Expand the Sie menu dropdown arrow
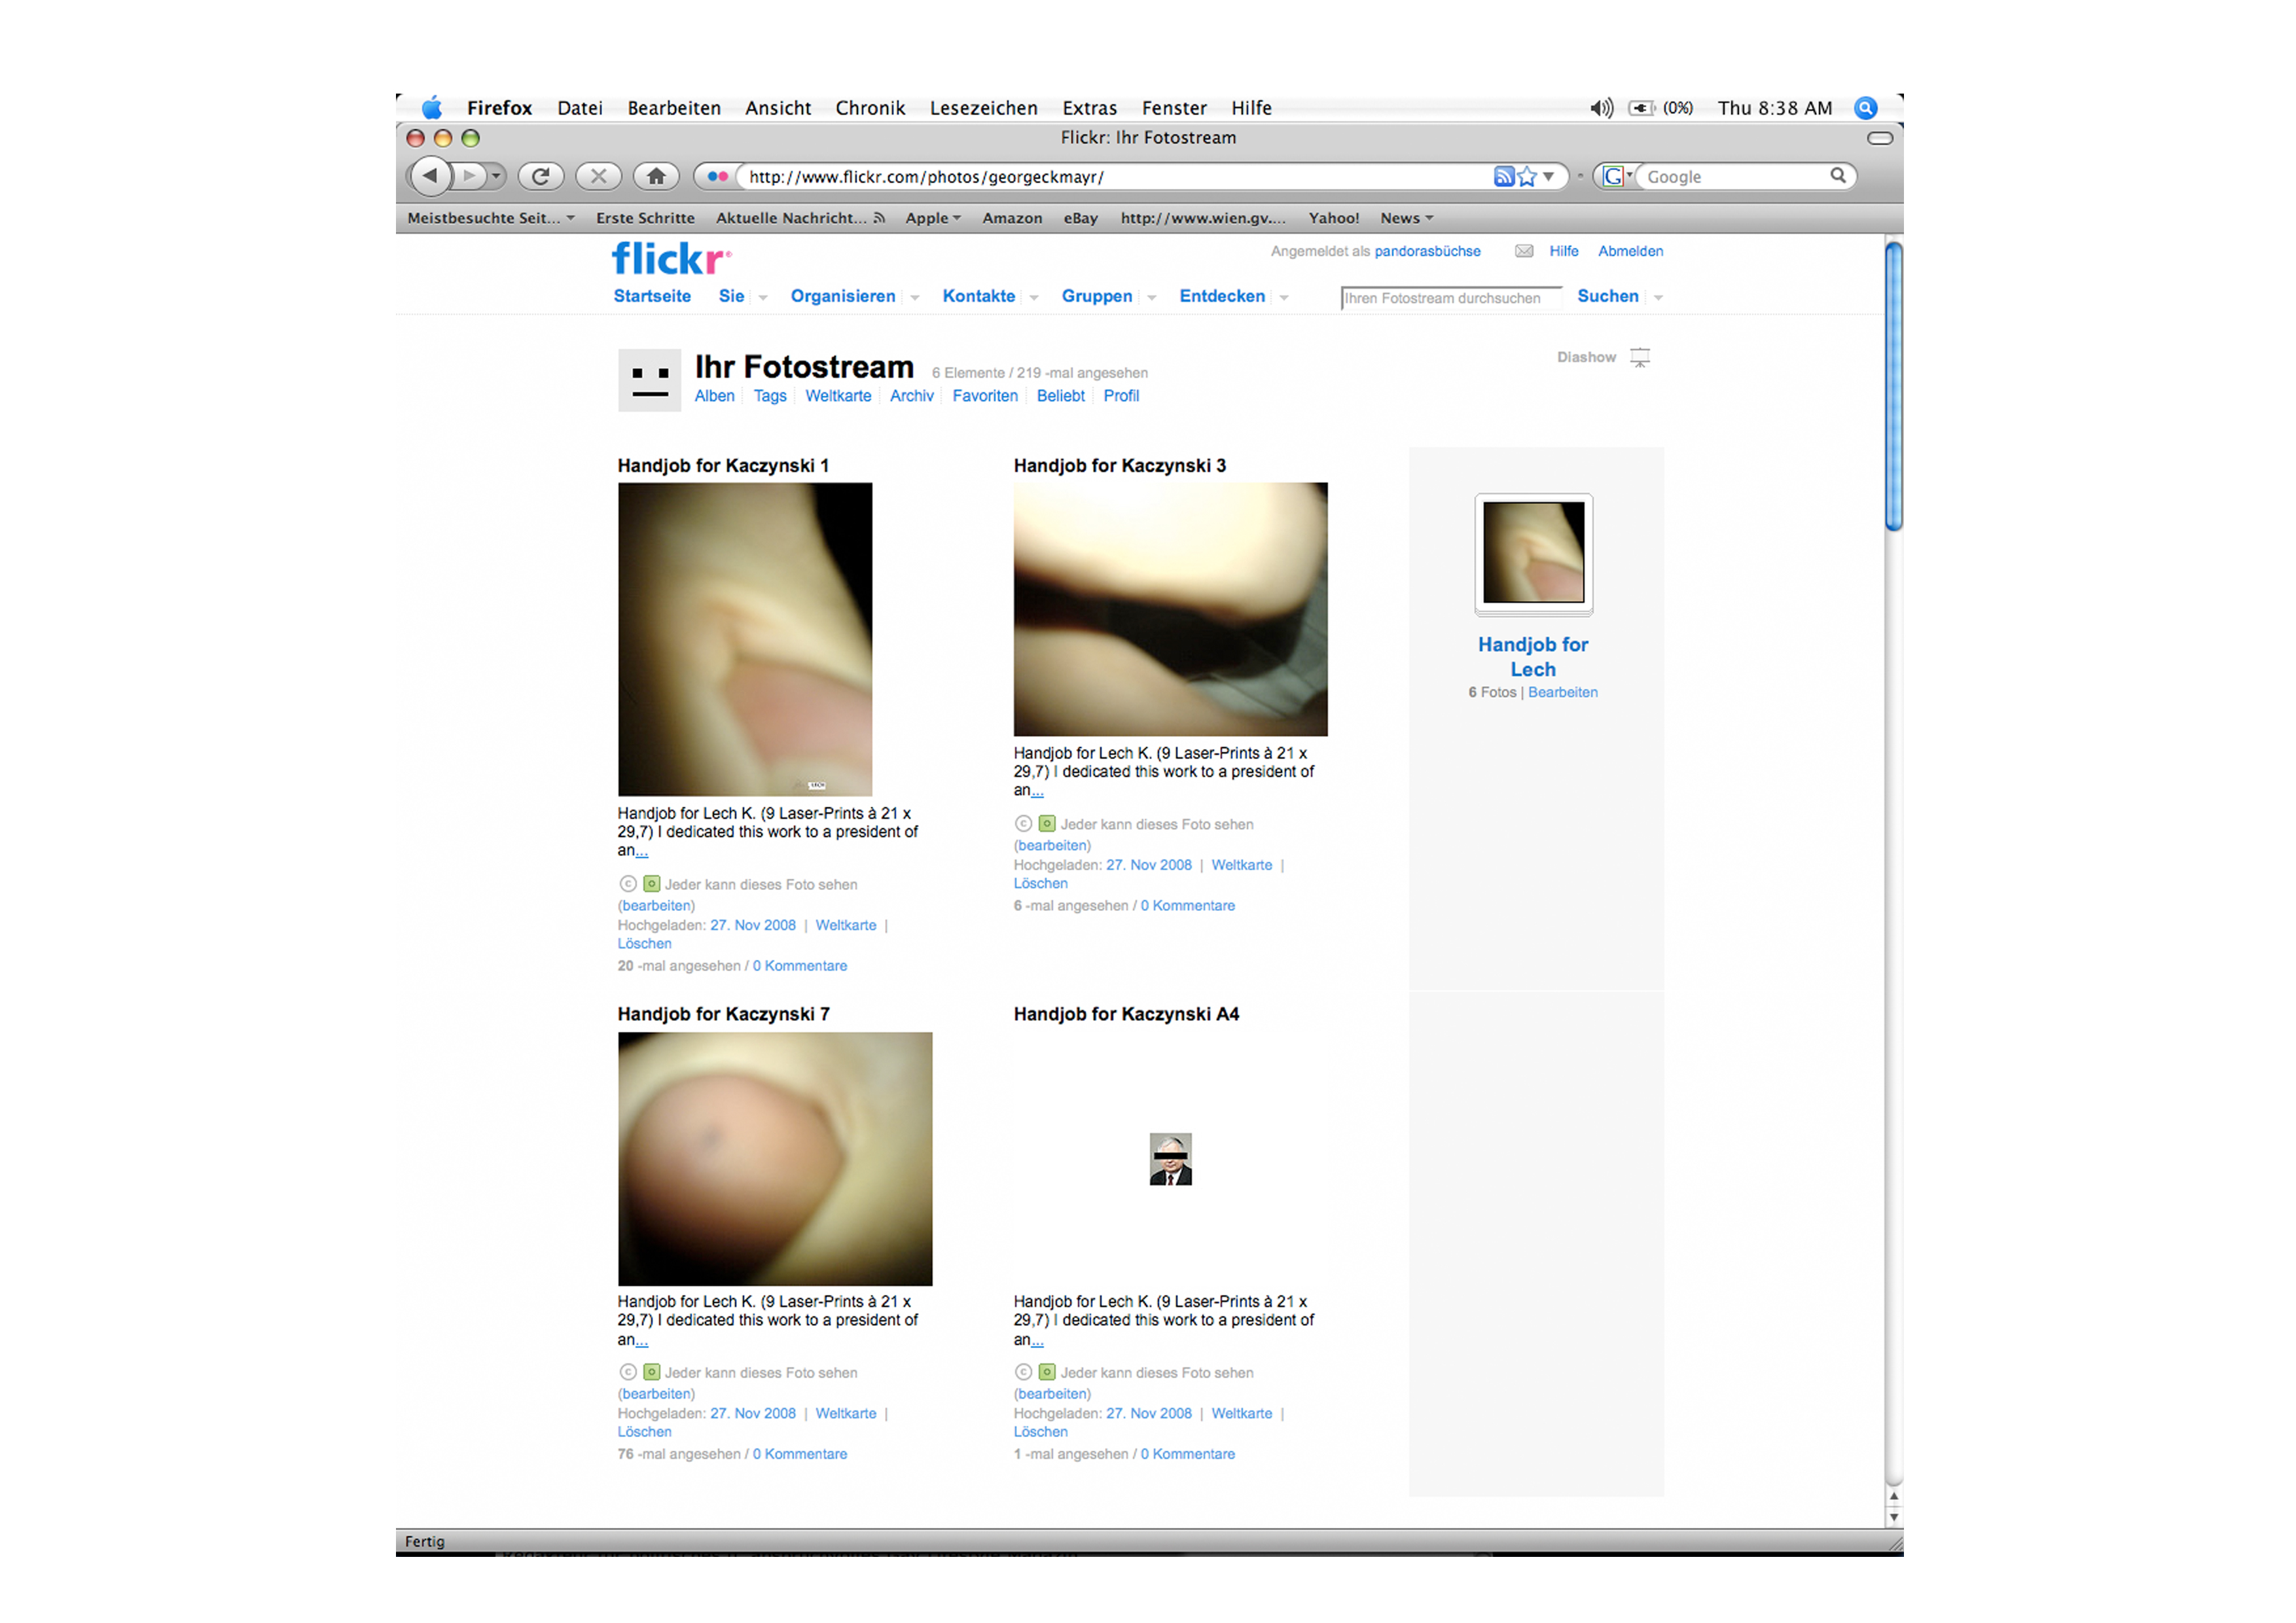The width and height of the screenshot is (2296, 1623). (763, 298)
